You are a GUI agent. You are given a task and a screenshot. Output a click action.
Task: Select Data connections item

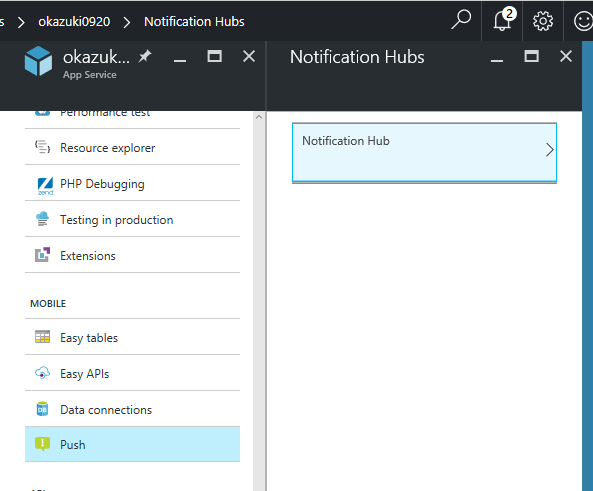tap(132, 409)
